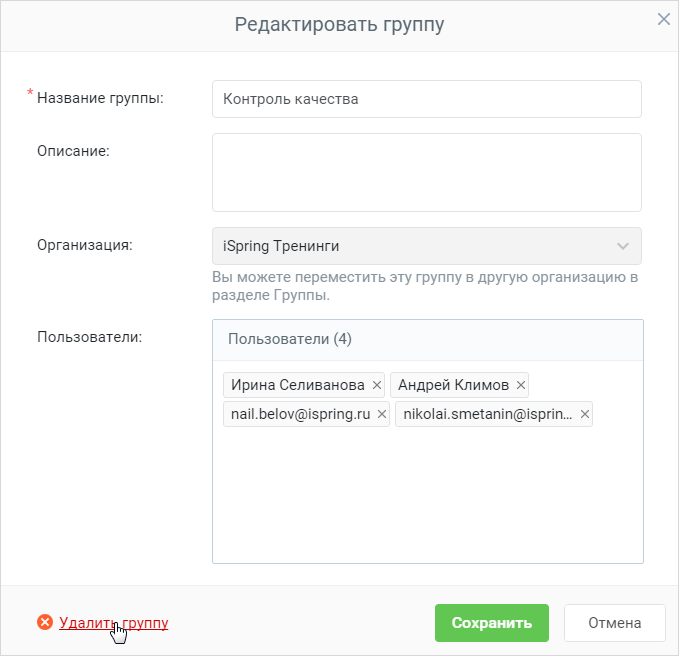Click the Название группы label
The height and width of the screenshot is (656, 679).
pyautogui.click(x=100, y=98)
